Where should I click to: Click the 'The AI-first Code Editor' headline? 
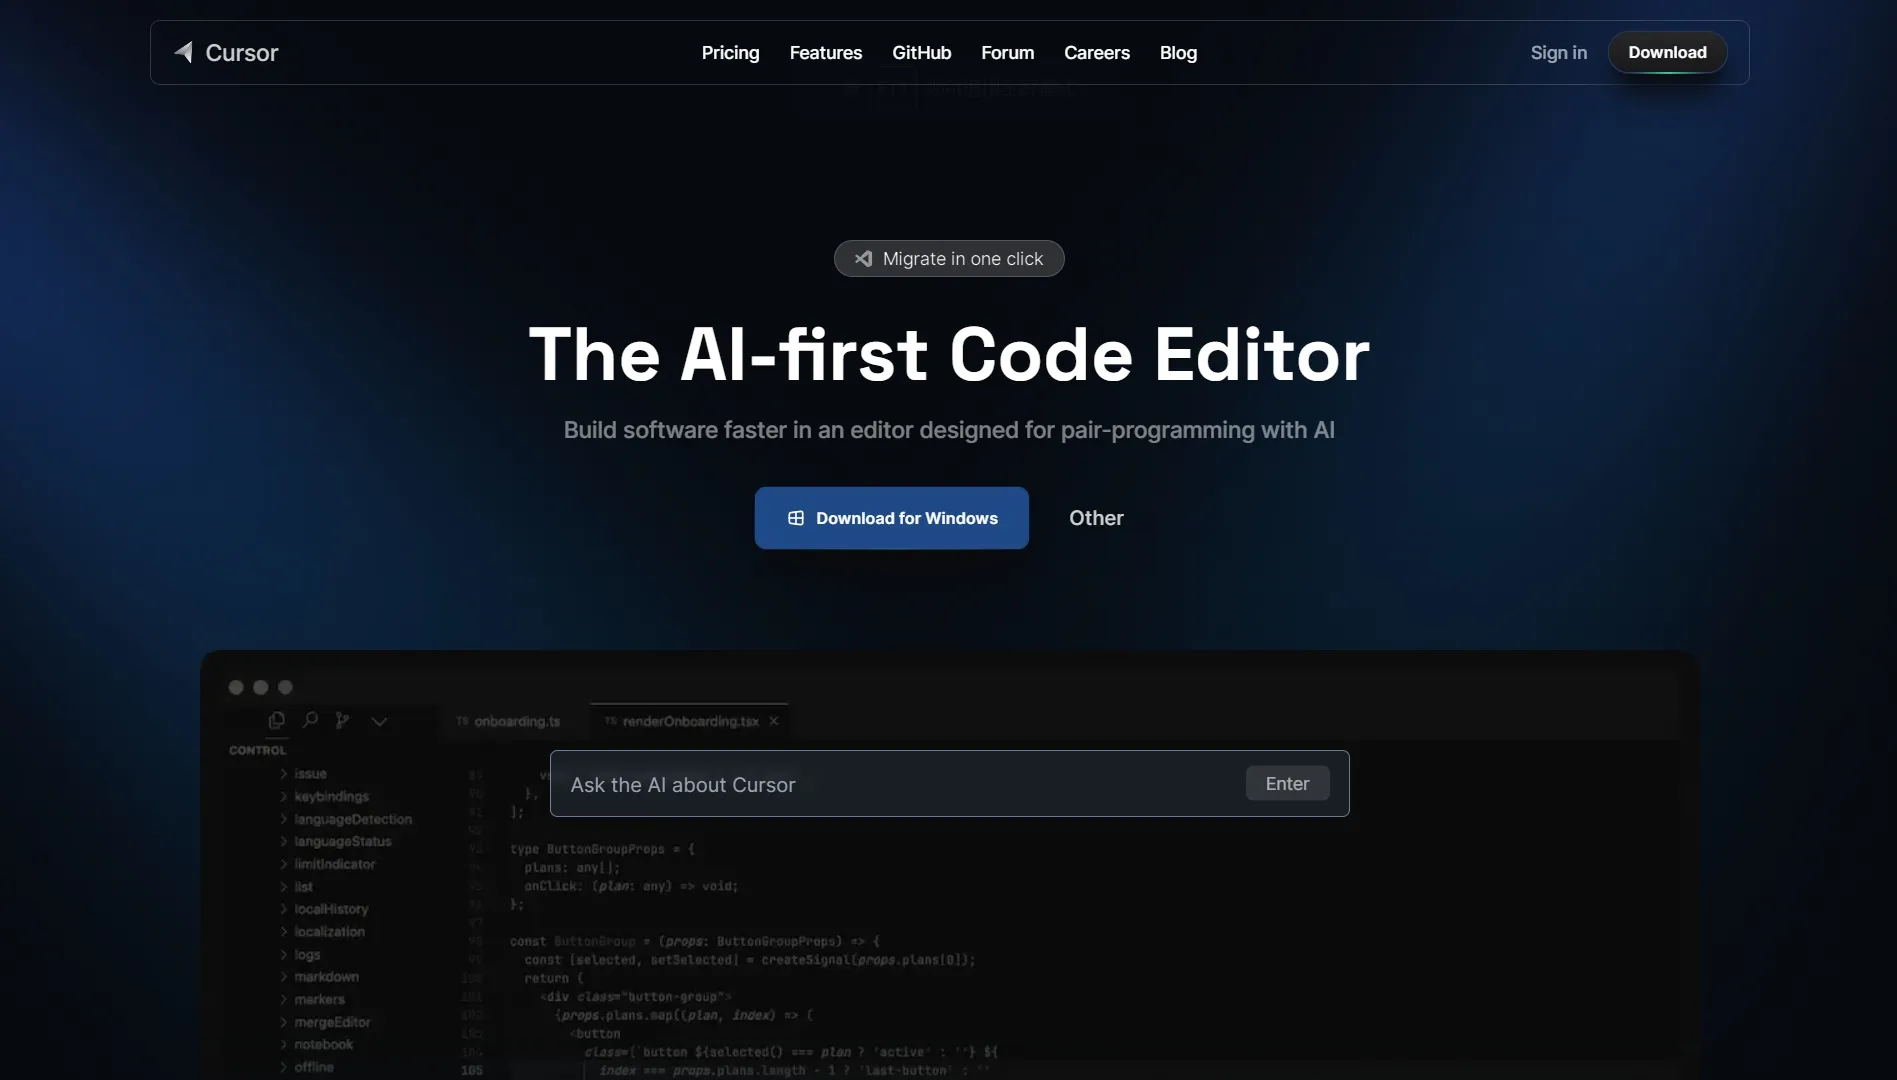[949, 355]
